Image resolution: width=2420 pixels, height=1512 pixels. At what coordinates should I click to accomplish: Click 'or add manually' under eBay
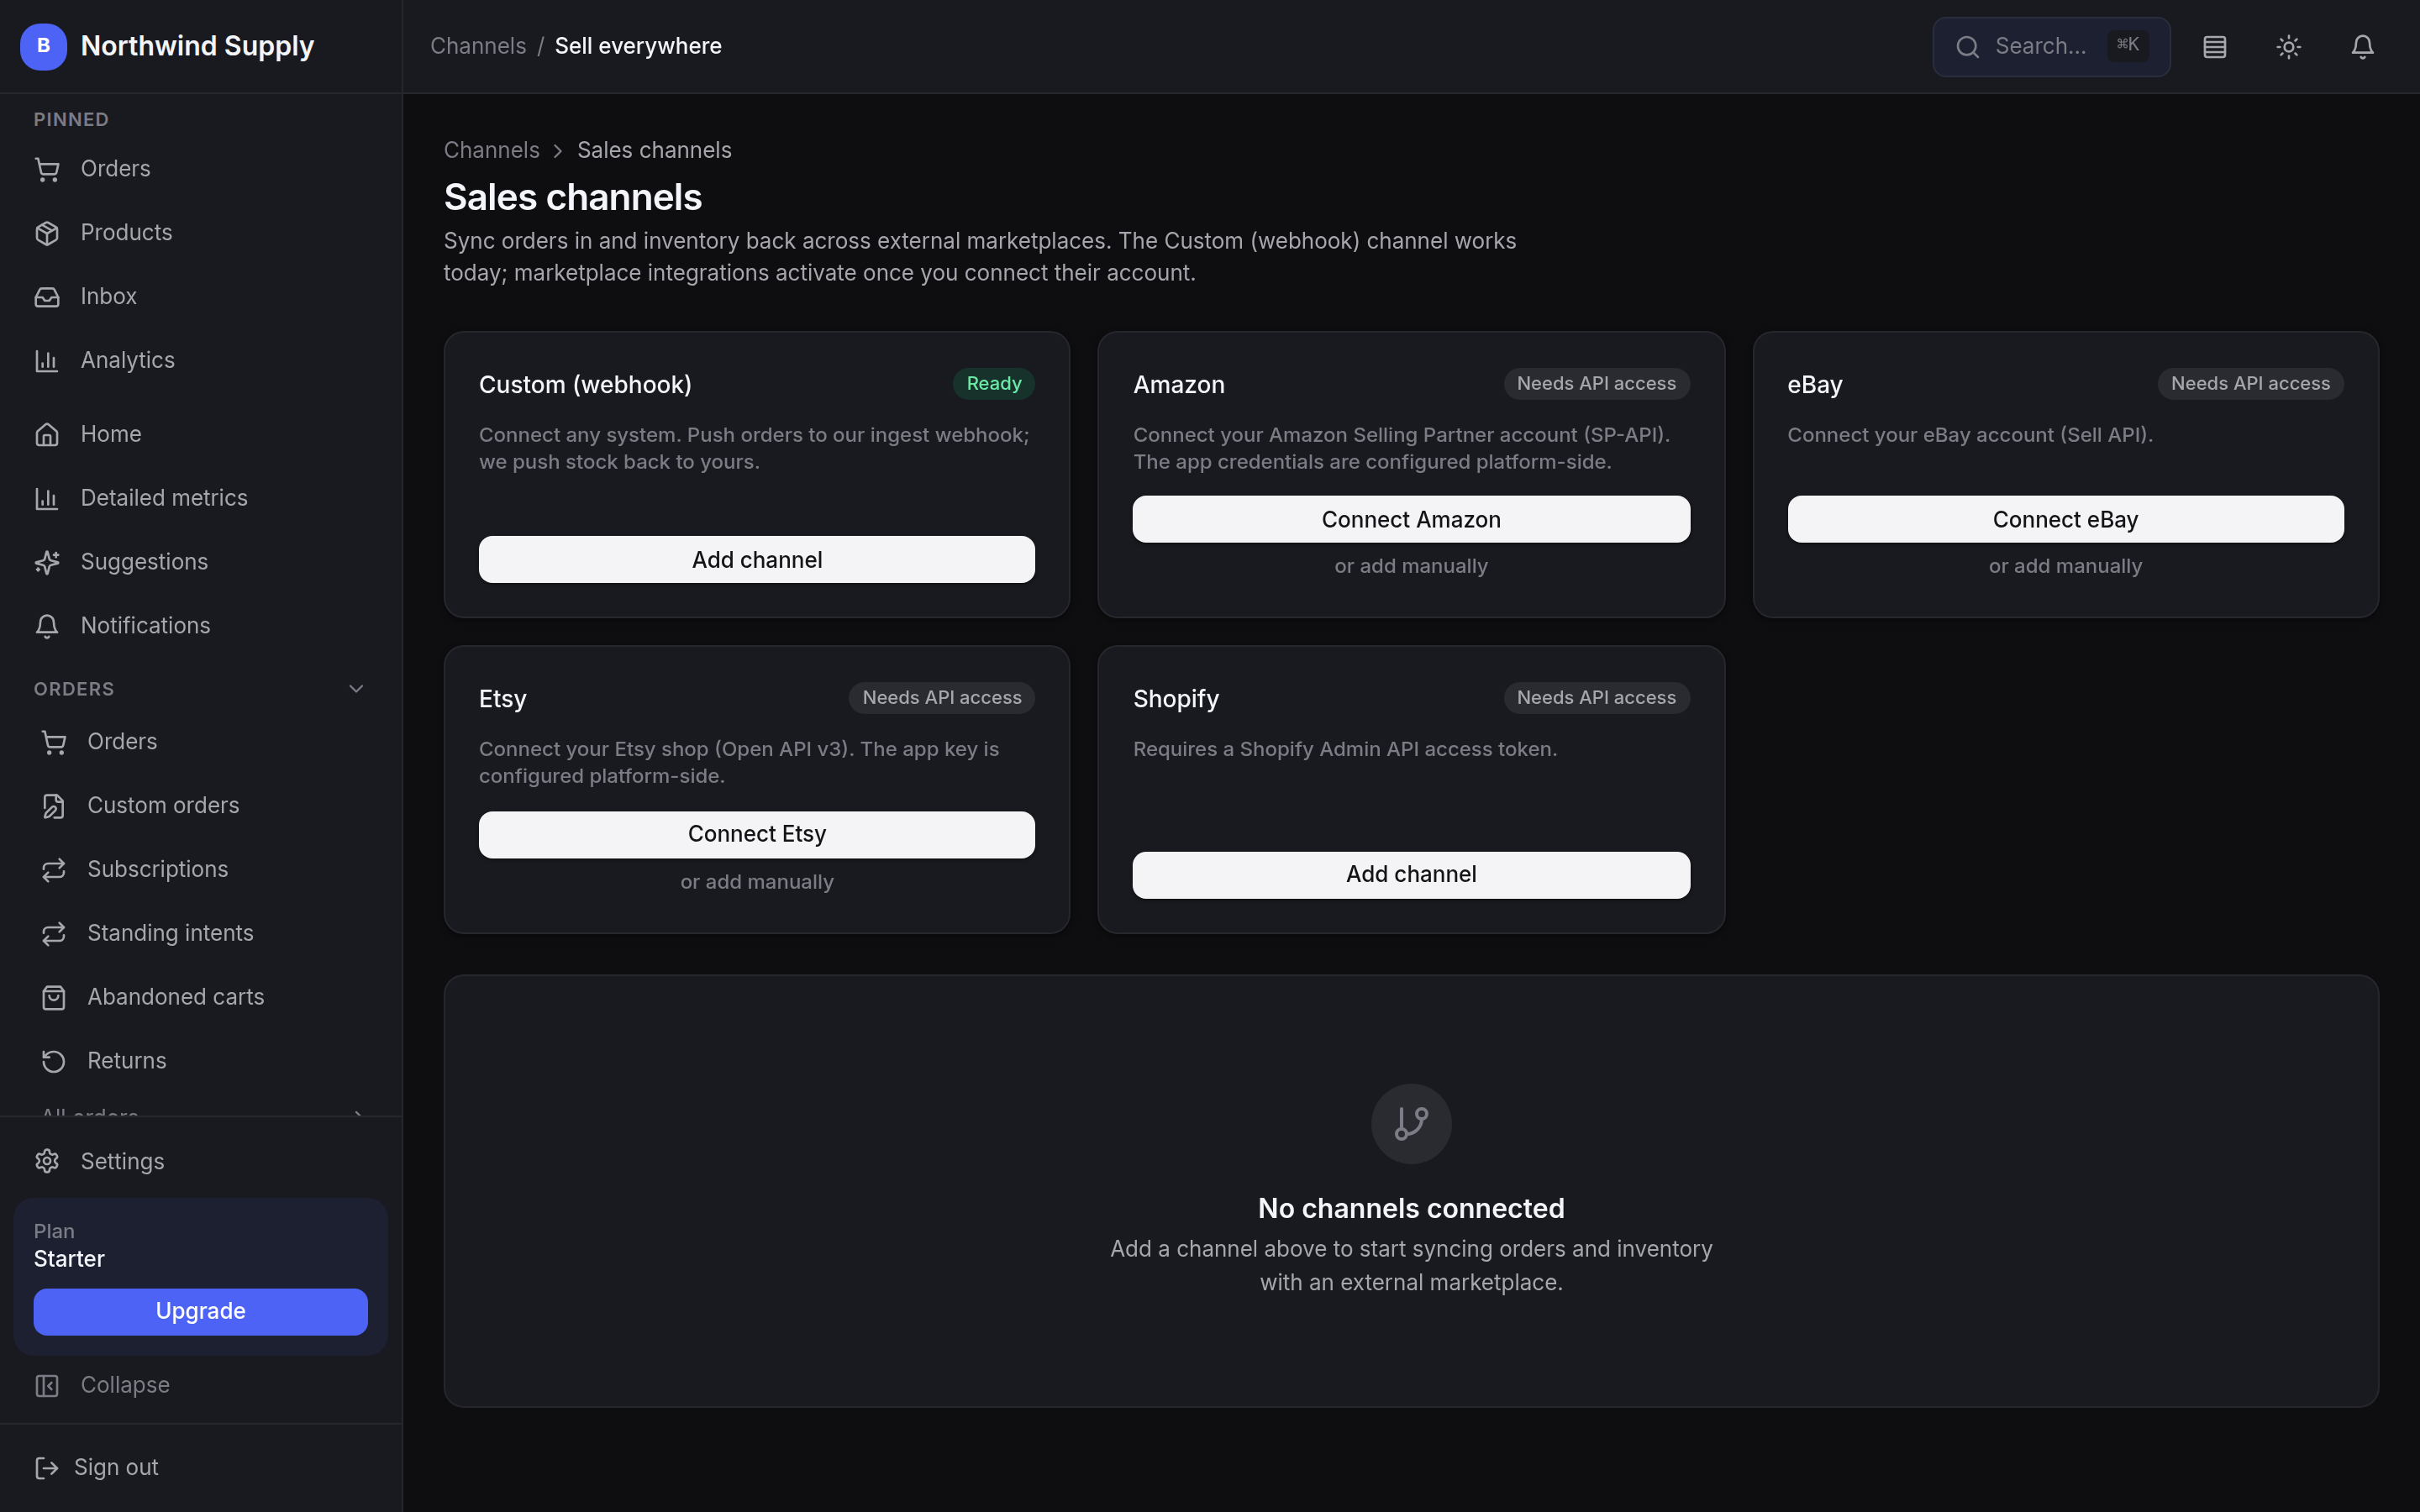pos(2065,567)
